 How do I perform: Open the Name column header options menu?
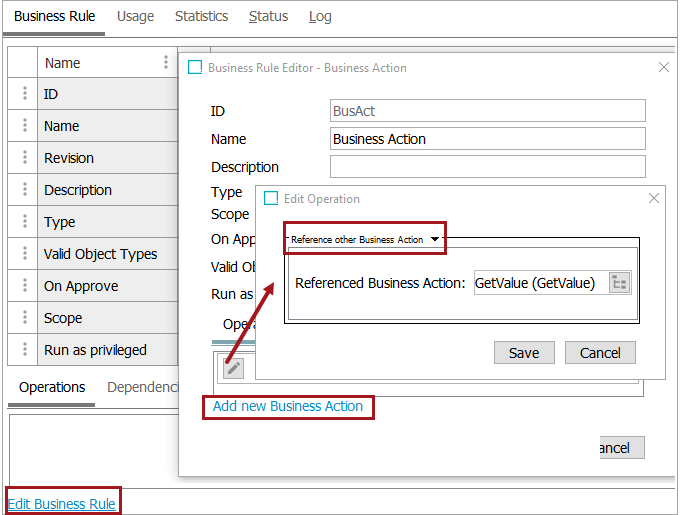pyautogui.click(x=166, y=62)
